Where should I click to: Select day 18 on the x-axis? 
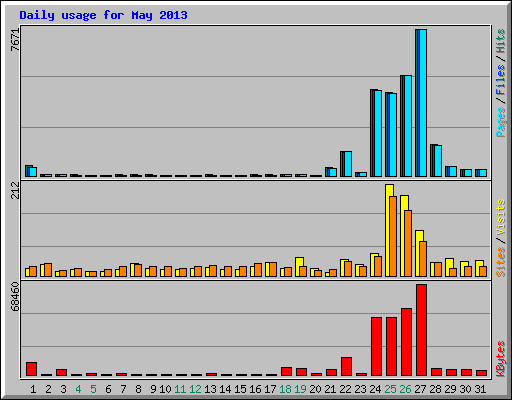click(x=285, y=389)
